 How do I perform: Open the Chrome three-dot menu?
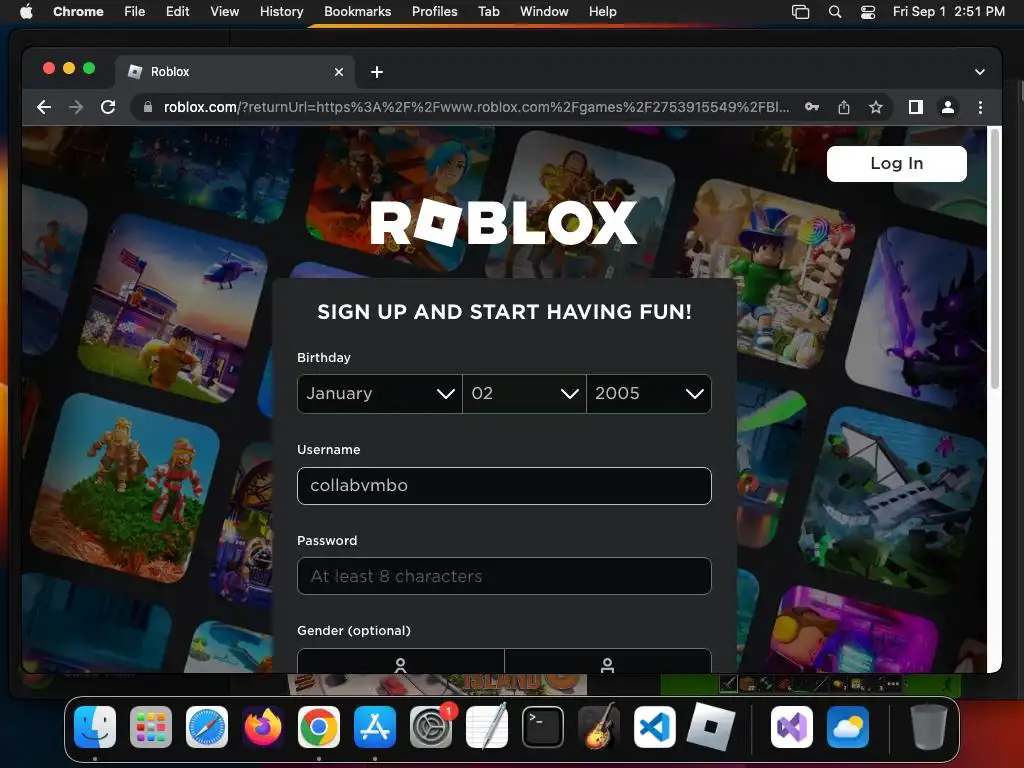coord(980,107)
